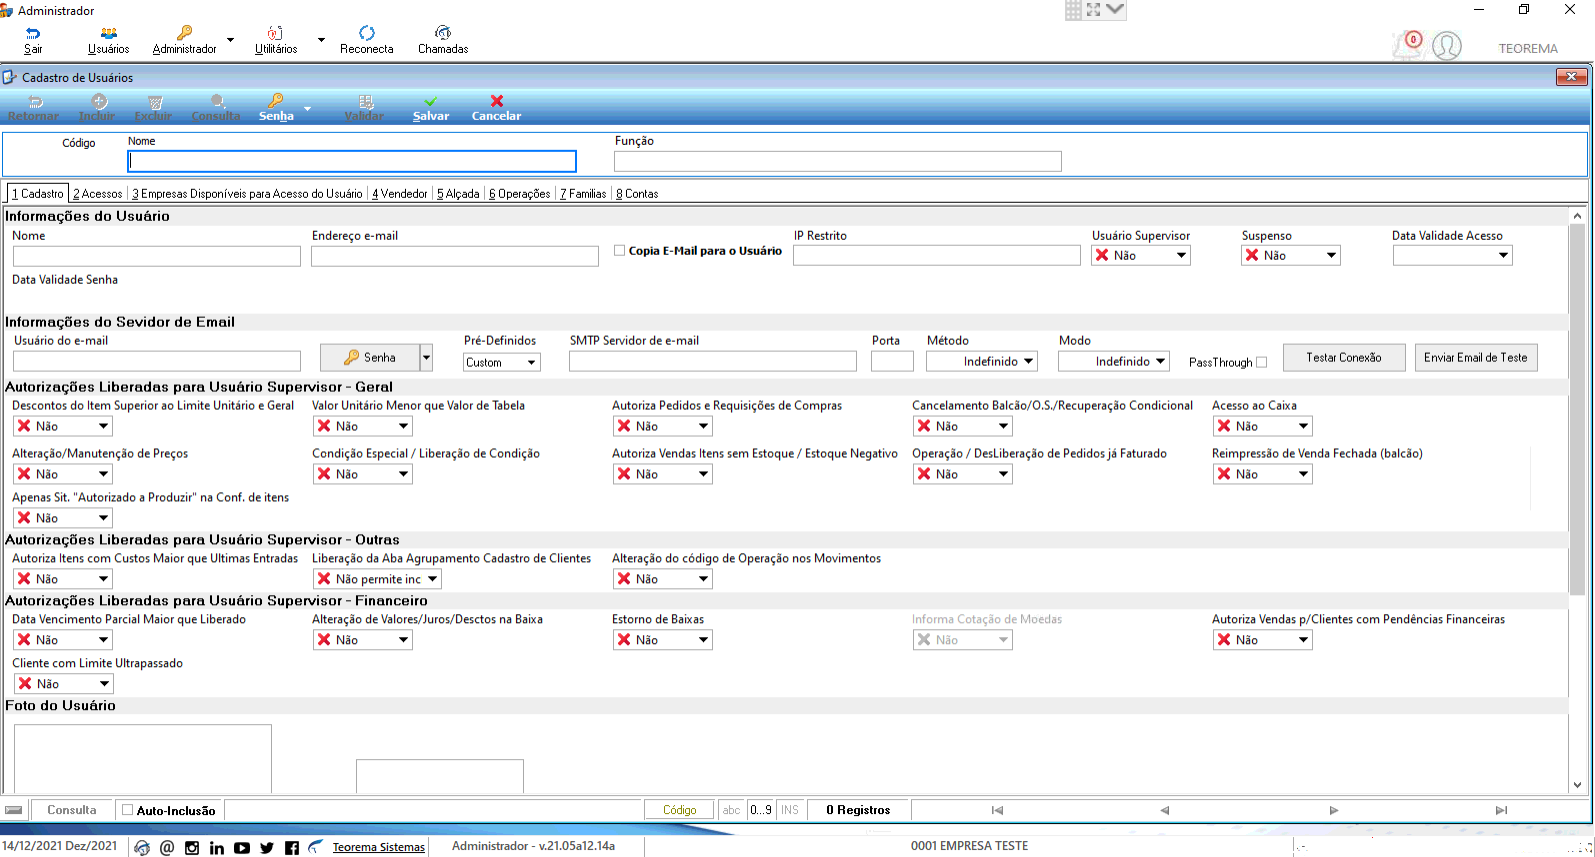
Task: Click the Porta input field
Action: point(892,362)
